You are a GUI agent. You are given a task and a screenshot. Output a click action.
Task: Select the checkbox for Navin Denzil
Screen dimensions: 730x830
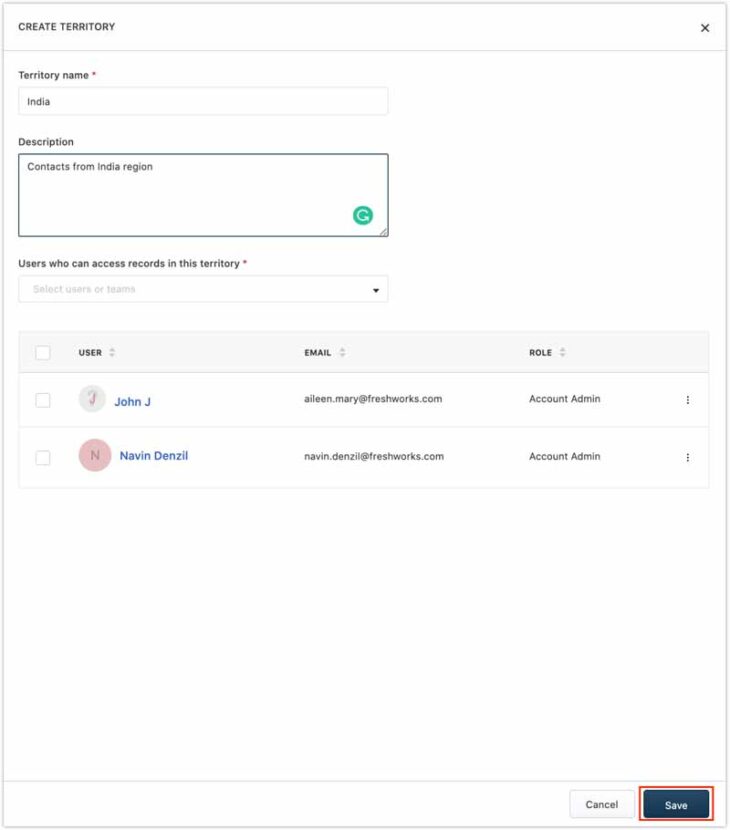43,457
